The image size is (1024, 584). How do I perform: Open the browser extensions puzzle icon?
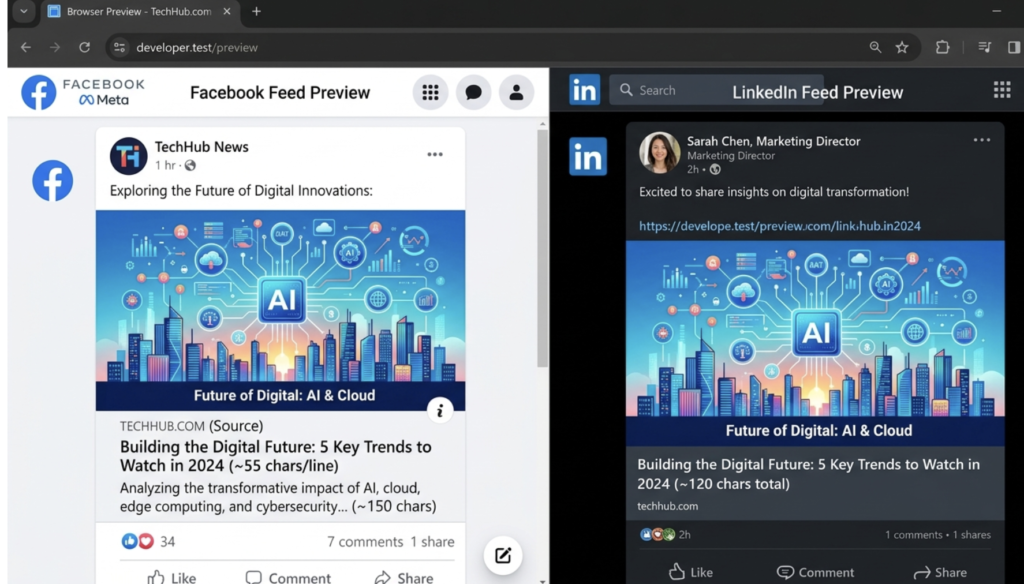942,47
